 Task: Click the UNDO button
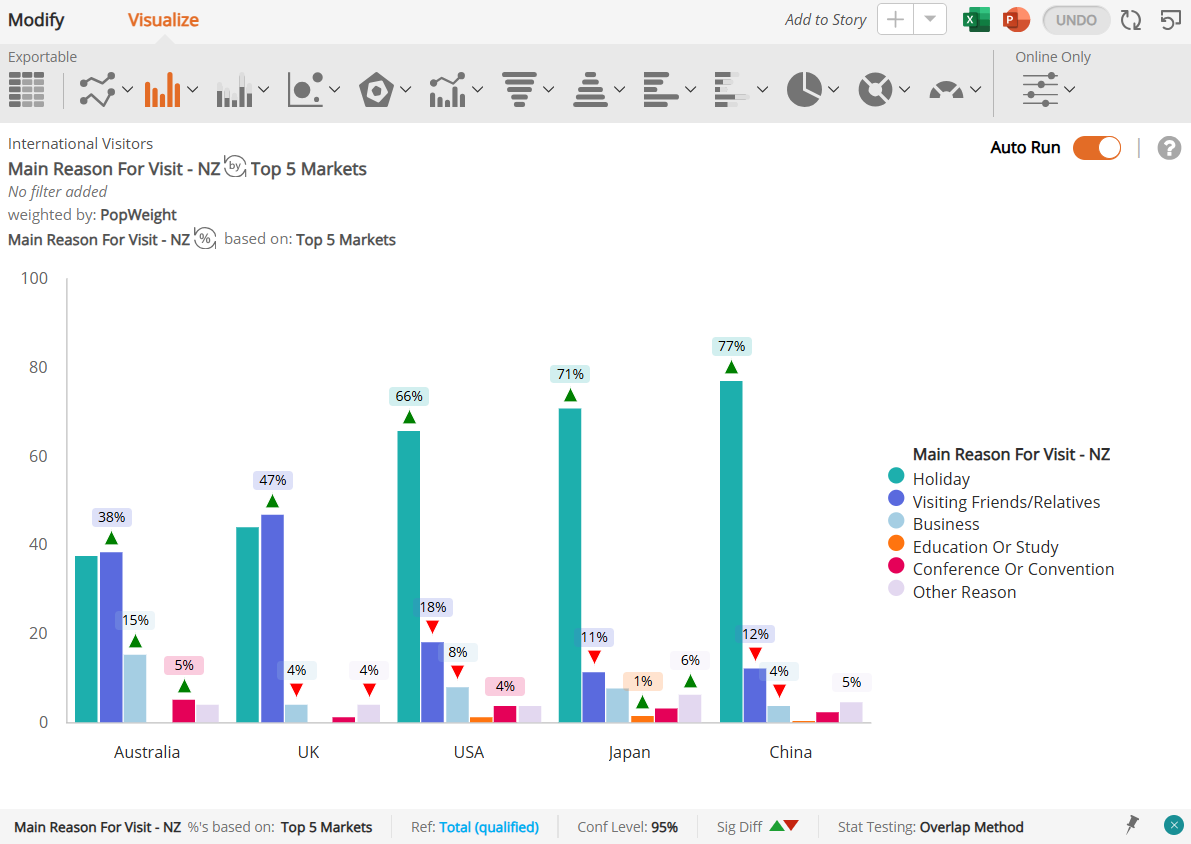coord(1076,20)
